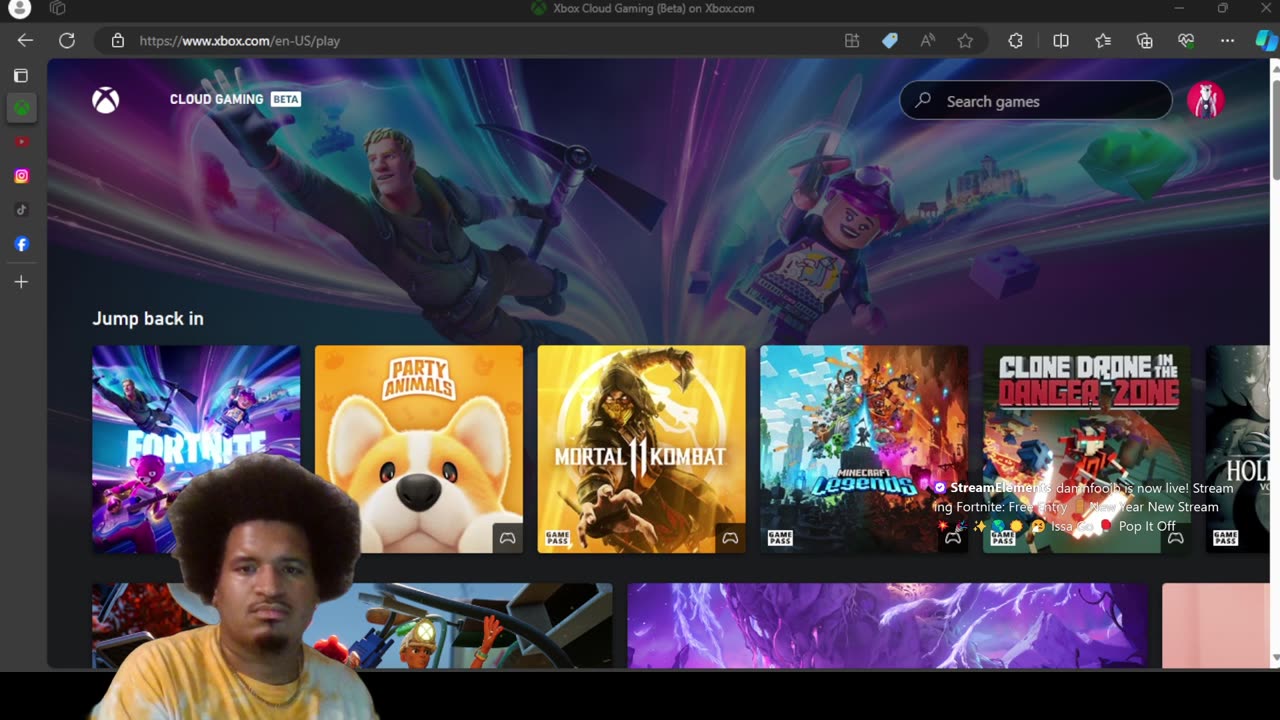Open the Settings and more menu
Image resolution: width=1280 pixels, height=720 pixels.
coord(1228,41)
